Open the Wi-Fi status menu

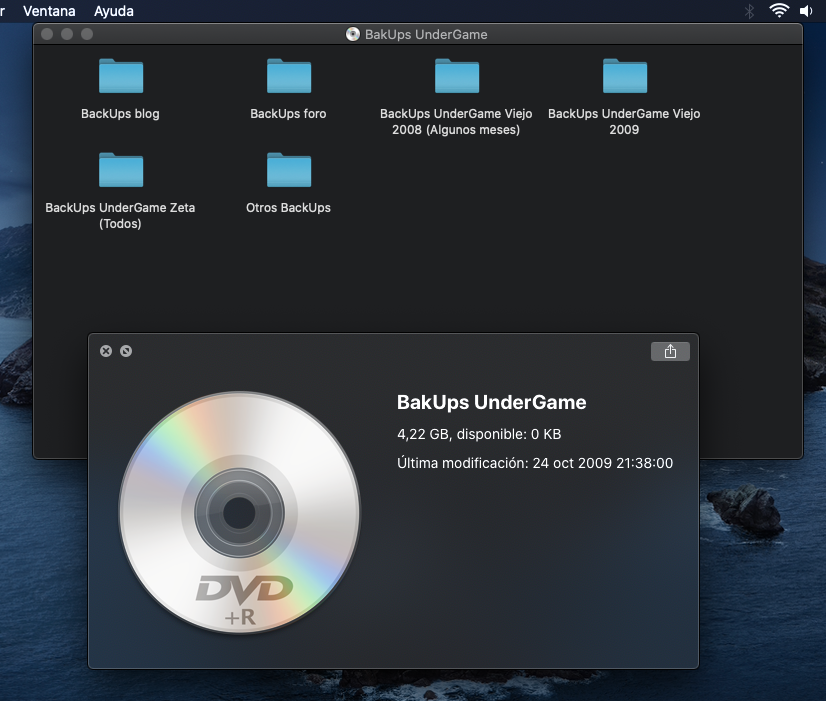(x=779, y=11)
